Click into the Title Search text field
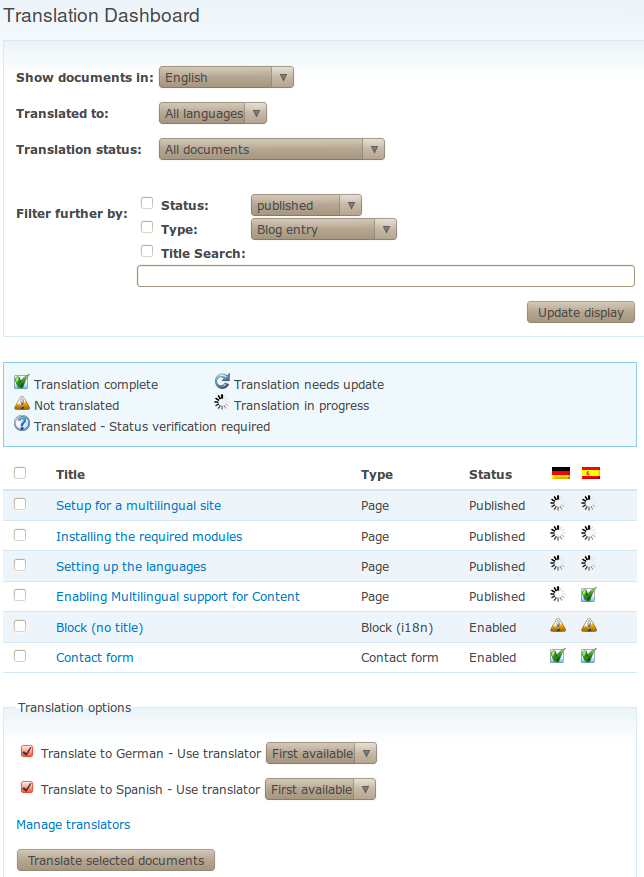The image size is (644, 877). pos(386,276)
